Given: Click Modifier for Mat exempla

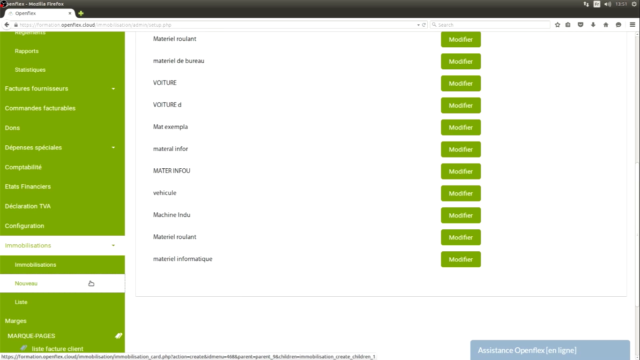Looking at the screenshot, I should 460,128.
